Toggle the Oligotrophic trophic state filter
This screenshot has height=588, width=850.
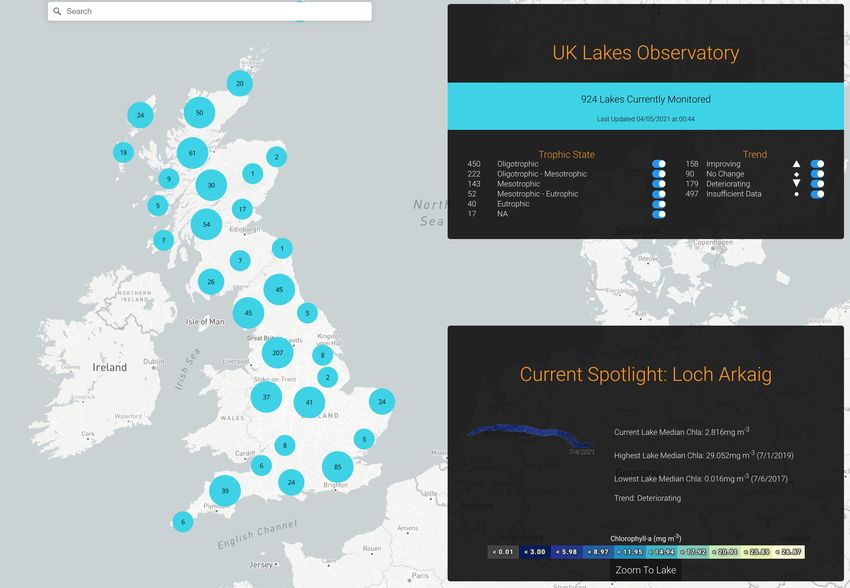[x=659, y=164]
